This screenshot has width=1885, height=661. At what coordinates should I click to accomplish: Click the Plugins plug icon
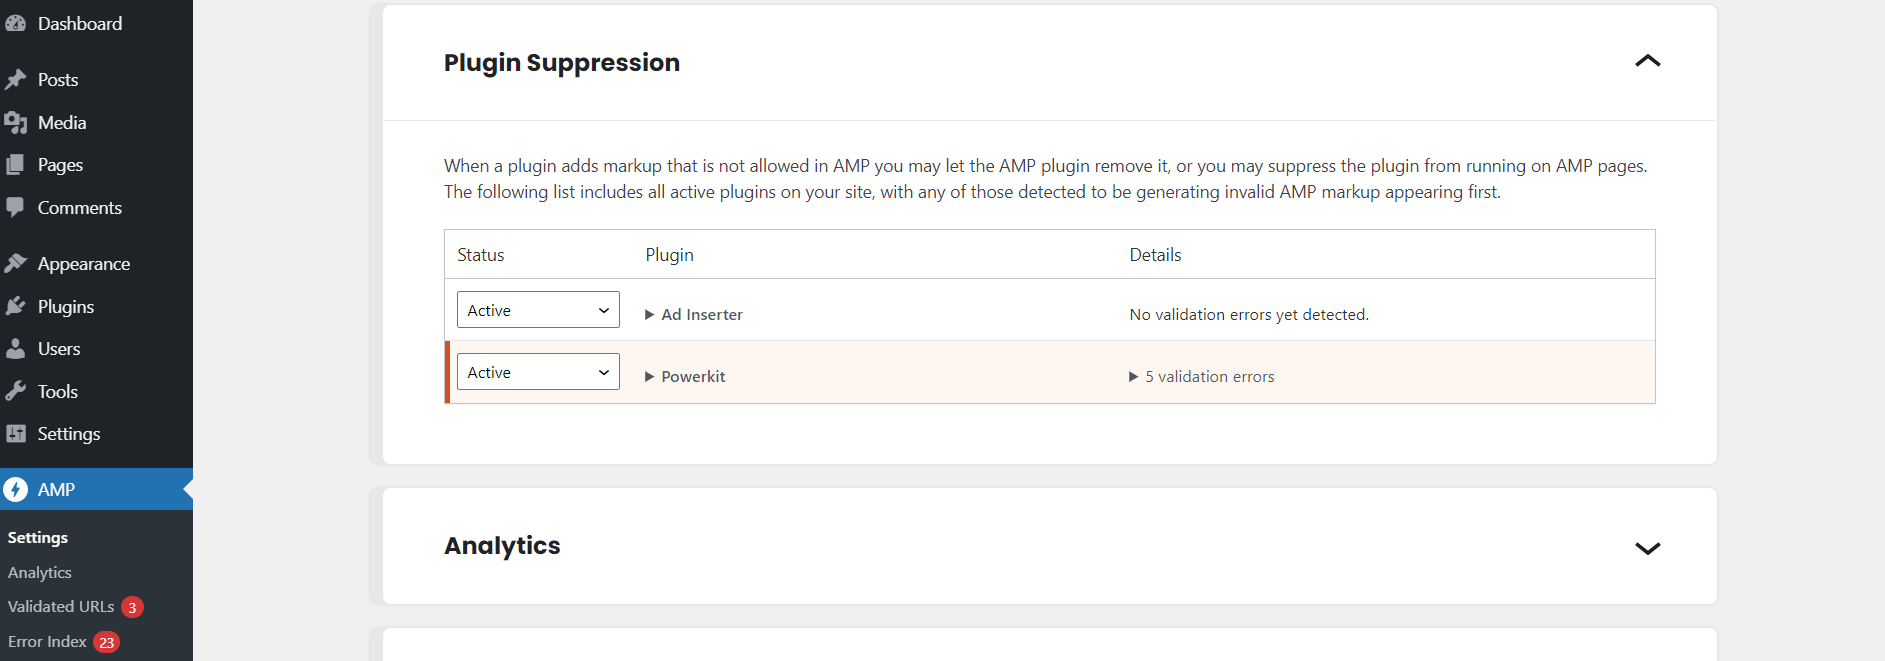pos(15,306)
